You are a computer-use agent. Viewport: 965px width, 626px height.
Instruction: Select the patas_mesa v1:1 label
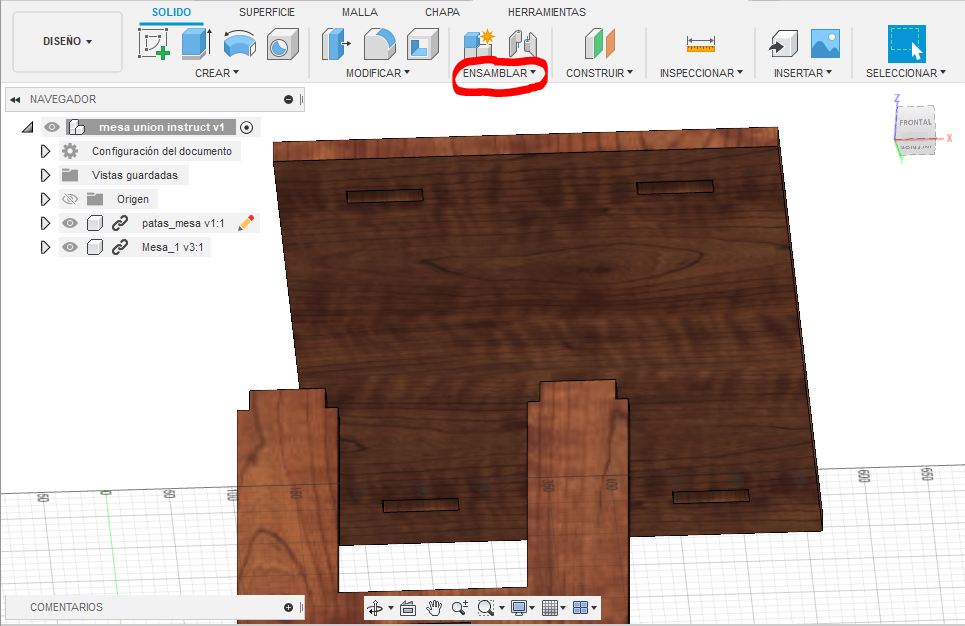pyautogui.click(x=183, y=223)
